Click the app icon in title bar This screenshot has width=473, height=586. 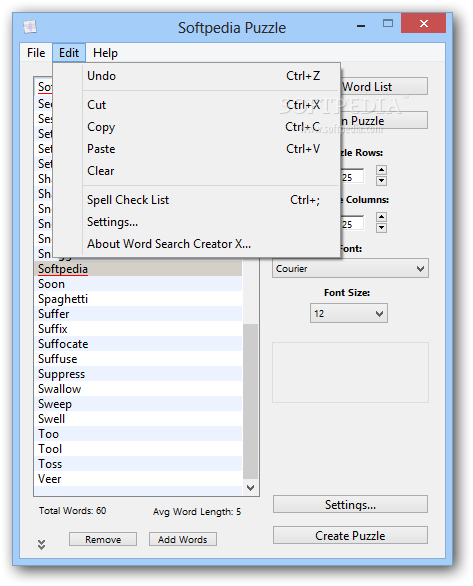pyautogui.click(x=30, y=27)
